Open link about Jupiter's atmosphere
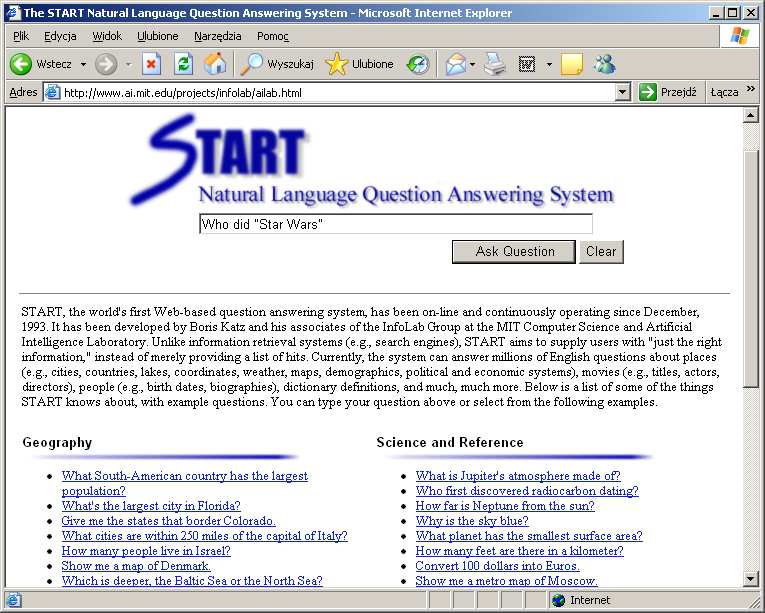765x613 pixels. pos(518,476)
